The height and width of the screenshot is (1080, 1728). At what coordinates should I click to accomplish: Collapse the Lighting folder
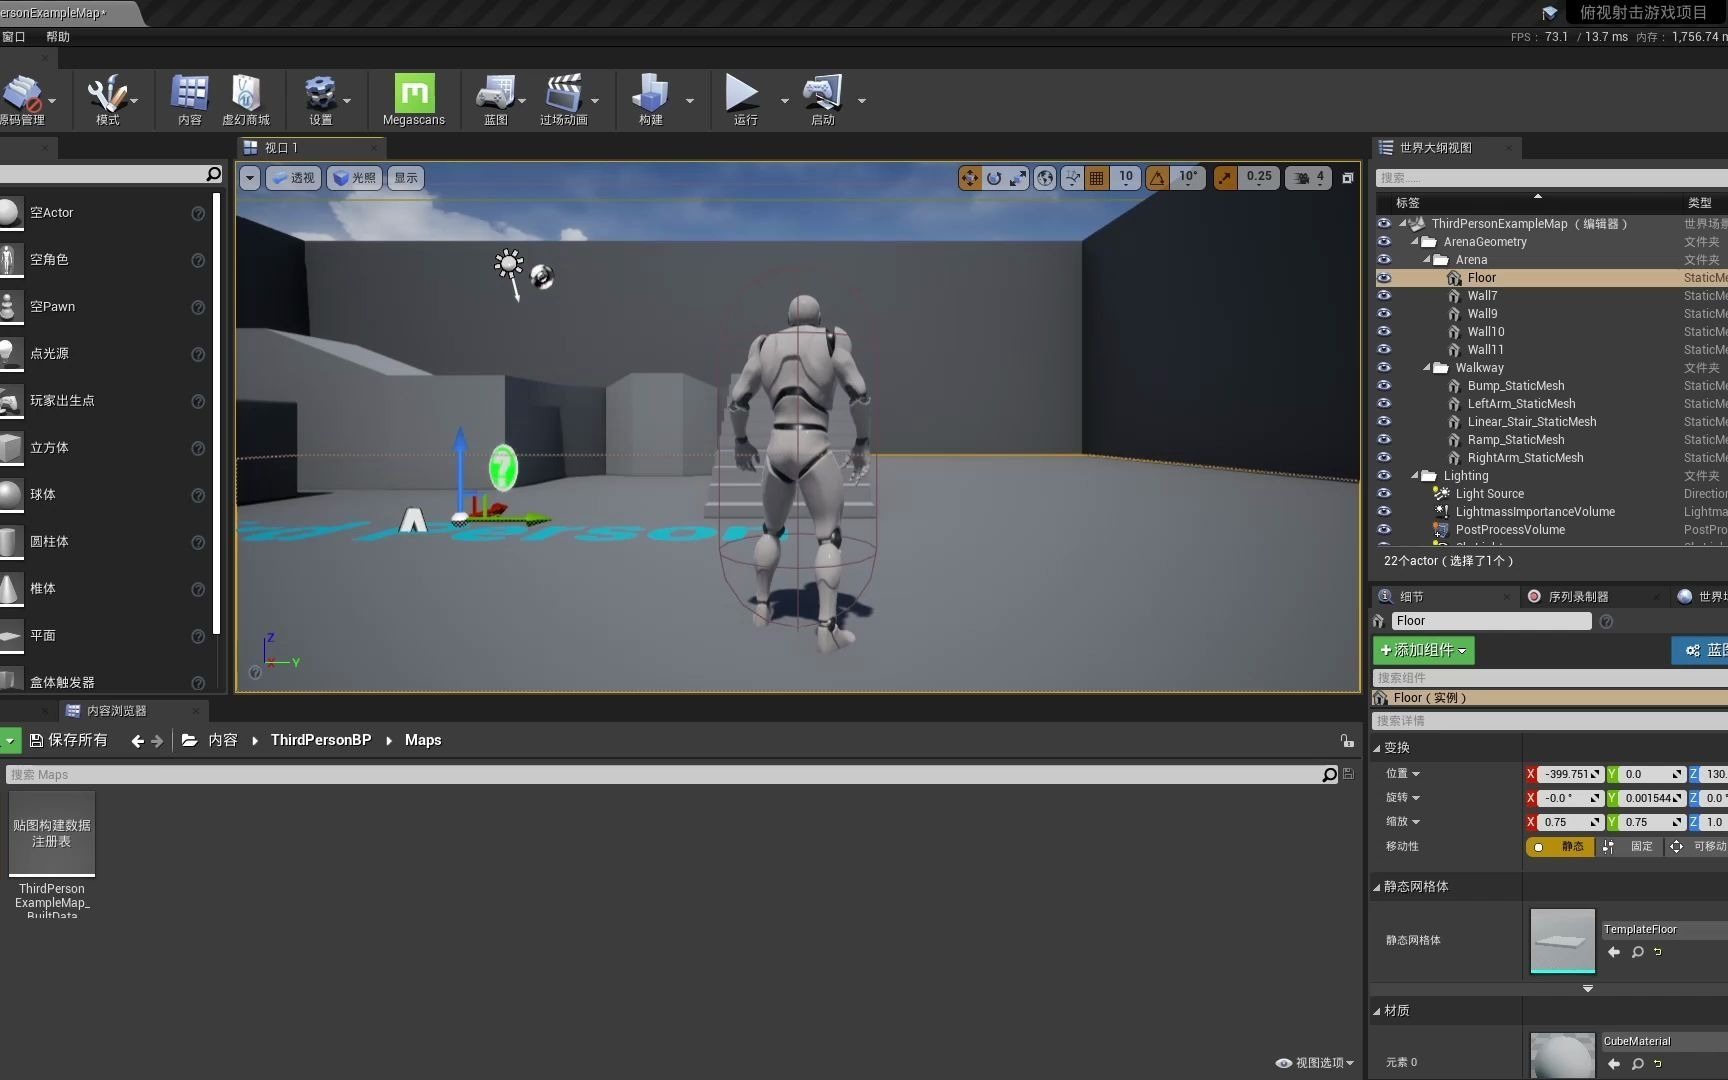pyautogui.click(x=1415, y=476)
